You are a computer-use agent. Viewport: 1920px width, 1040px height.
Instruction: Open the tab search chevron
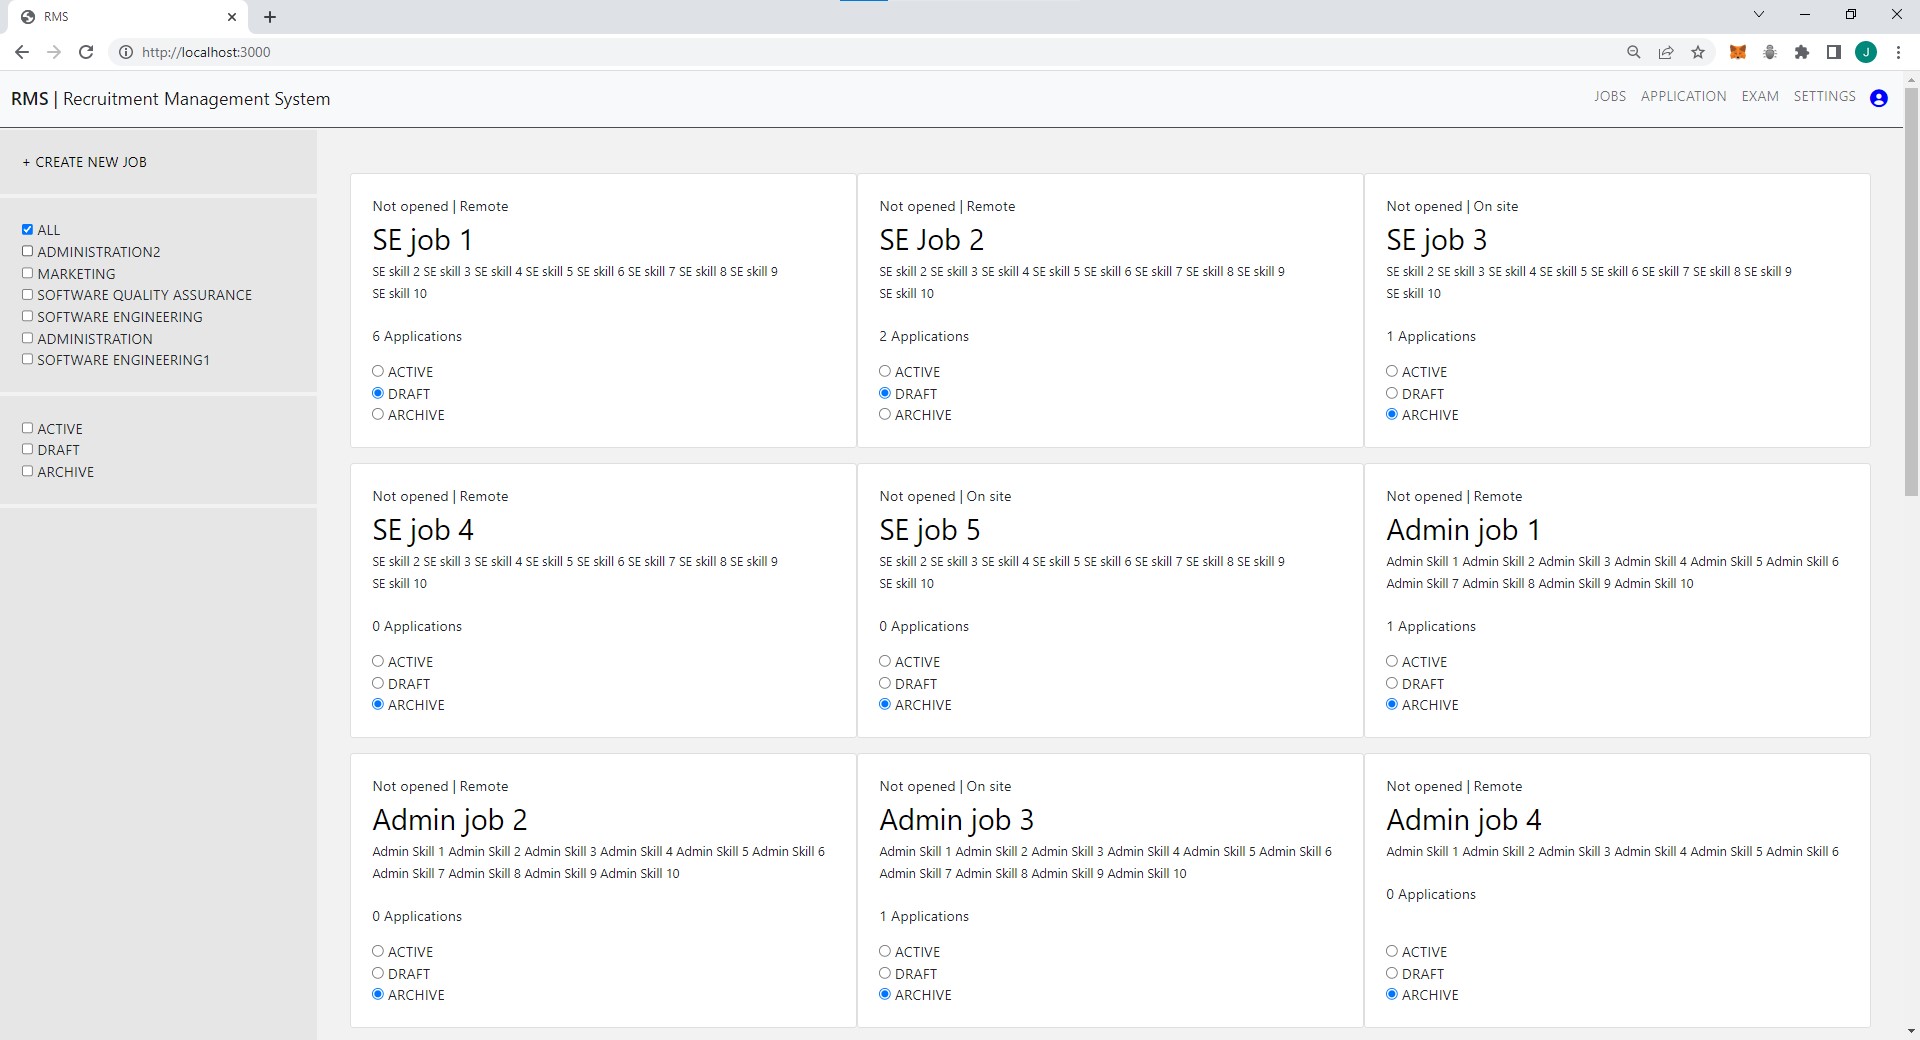point(1759,14)
